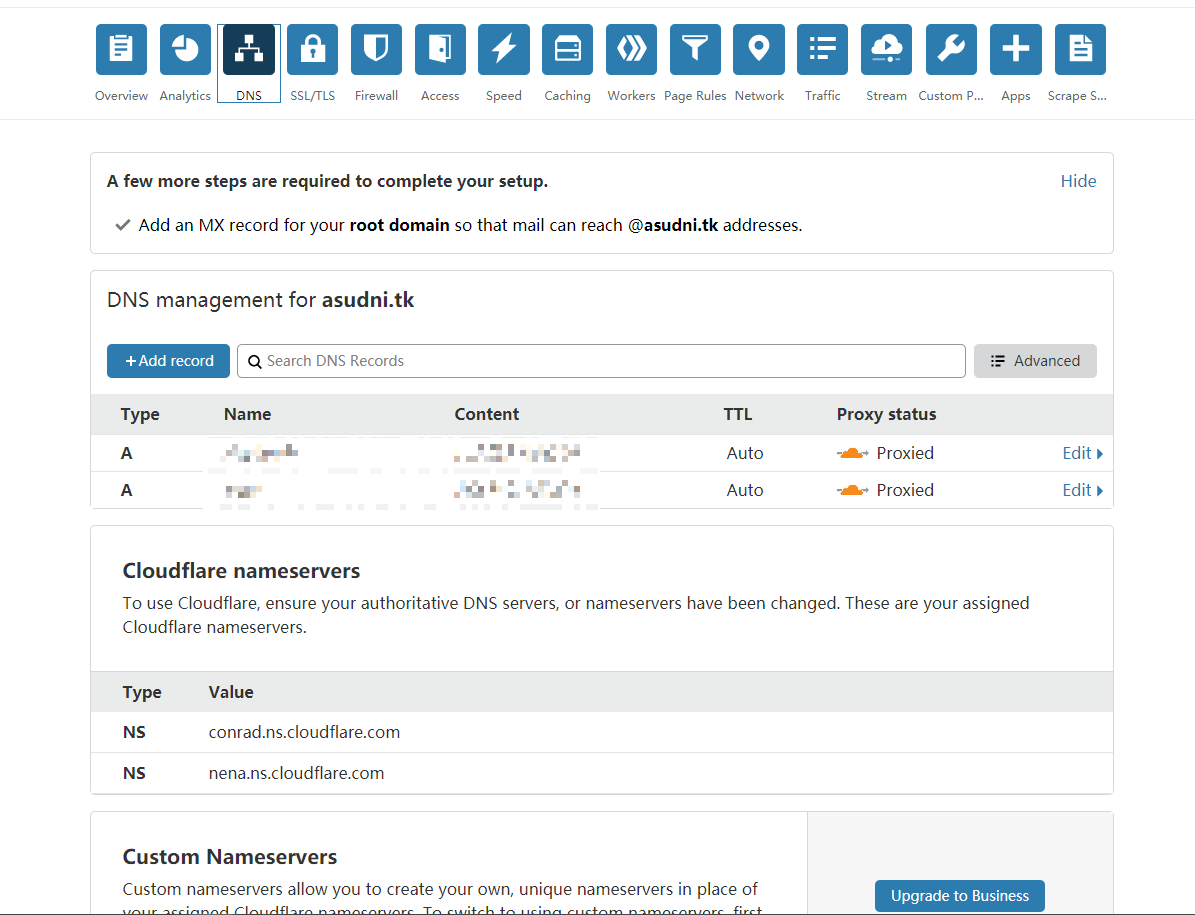Screen dimensions: 1195x915
Task: Click the Proxy status column header
Action: [886, 414]
